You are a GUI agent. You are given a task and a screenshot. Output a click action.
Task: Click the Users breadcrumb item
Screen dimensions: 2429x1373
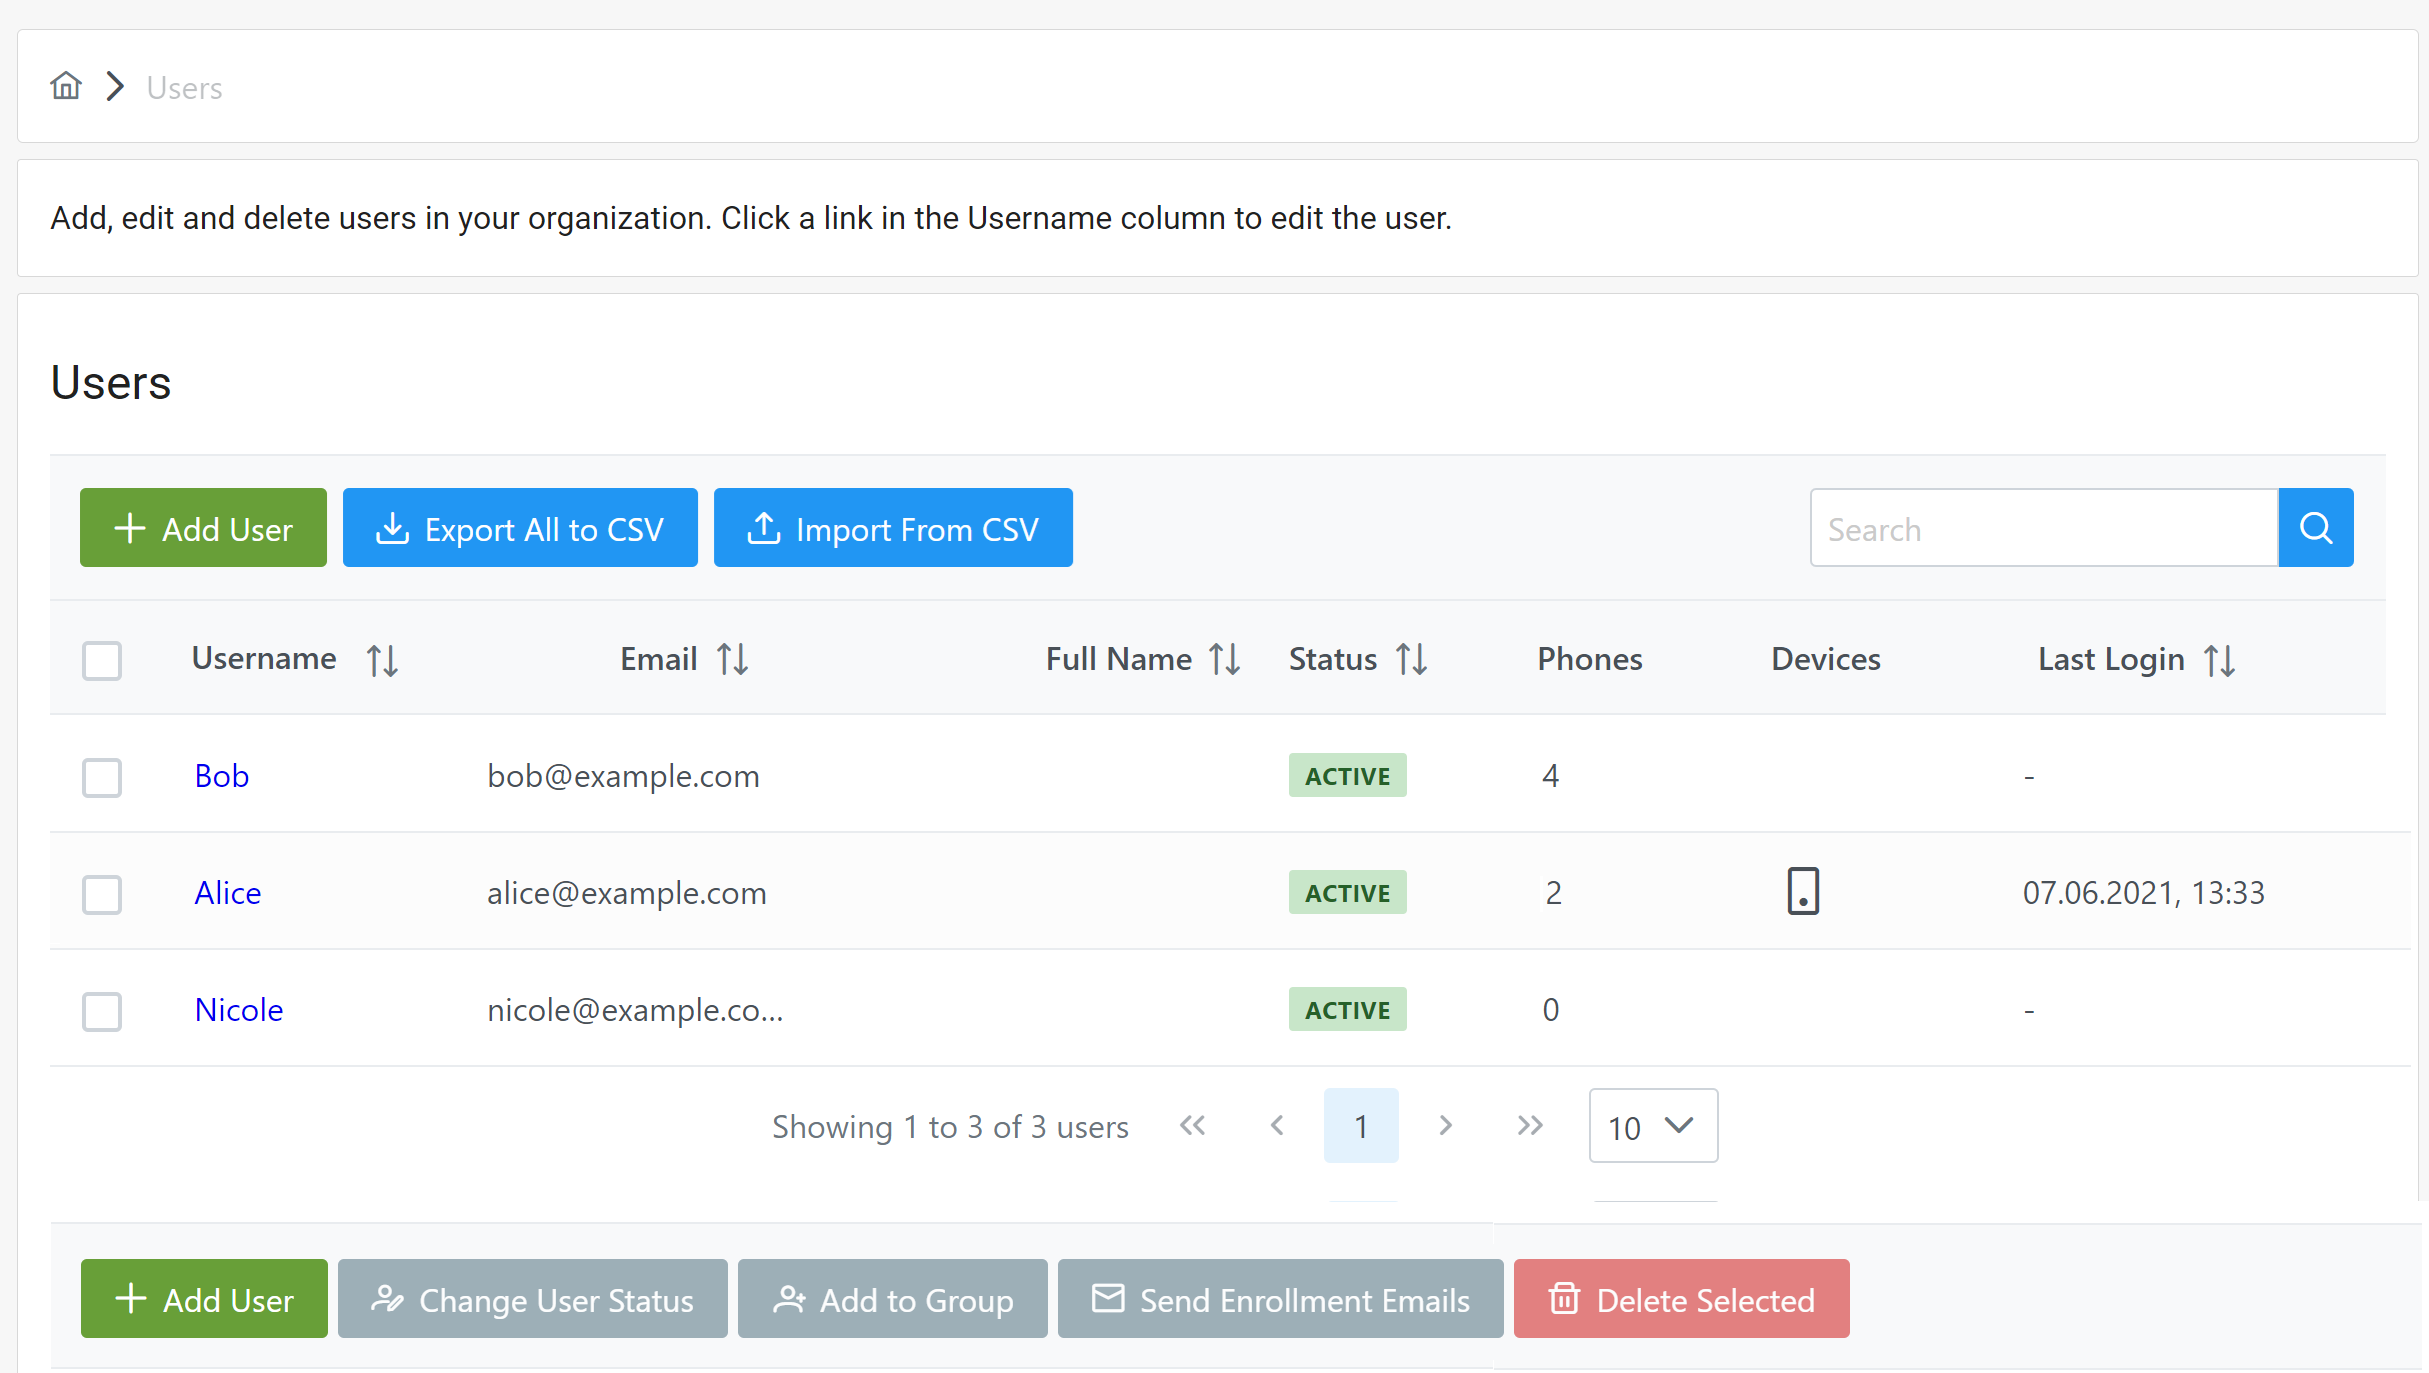tap(184, 88)
